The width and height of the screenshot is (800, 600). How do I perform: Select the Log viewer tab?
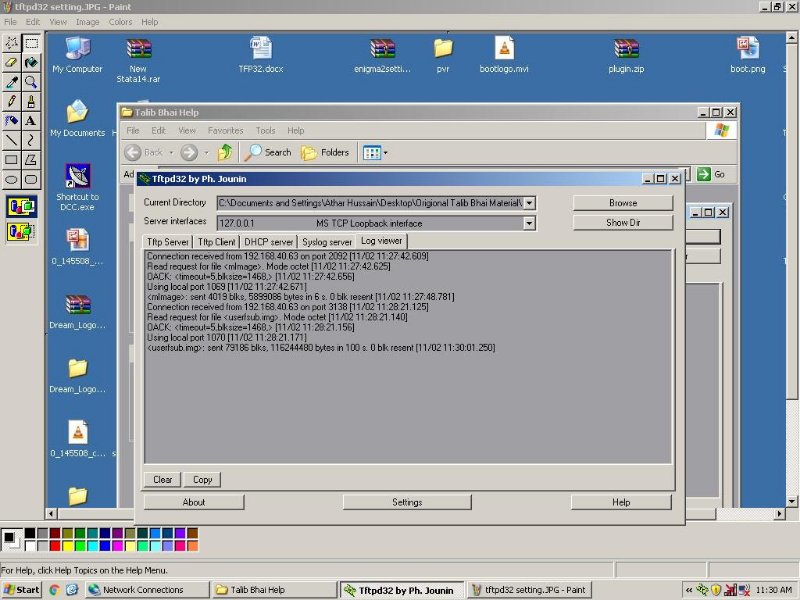click(x=382, y=241)
